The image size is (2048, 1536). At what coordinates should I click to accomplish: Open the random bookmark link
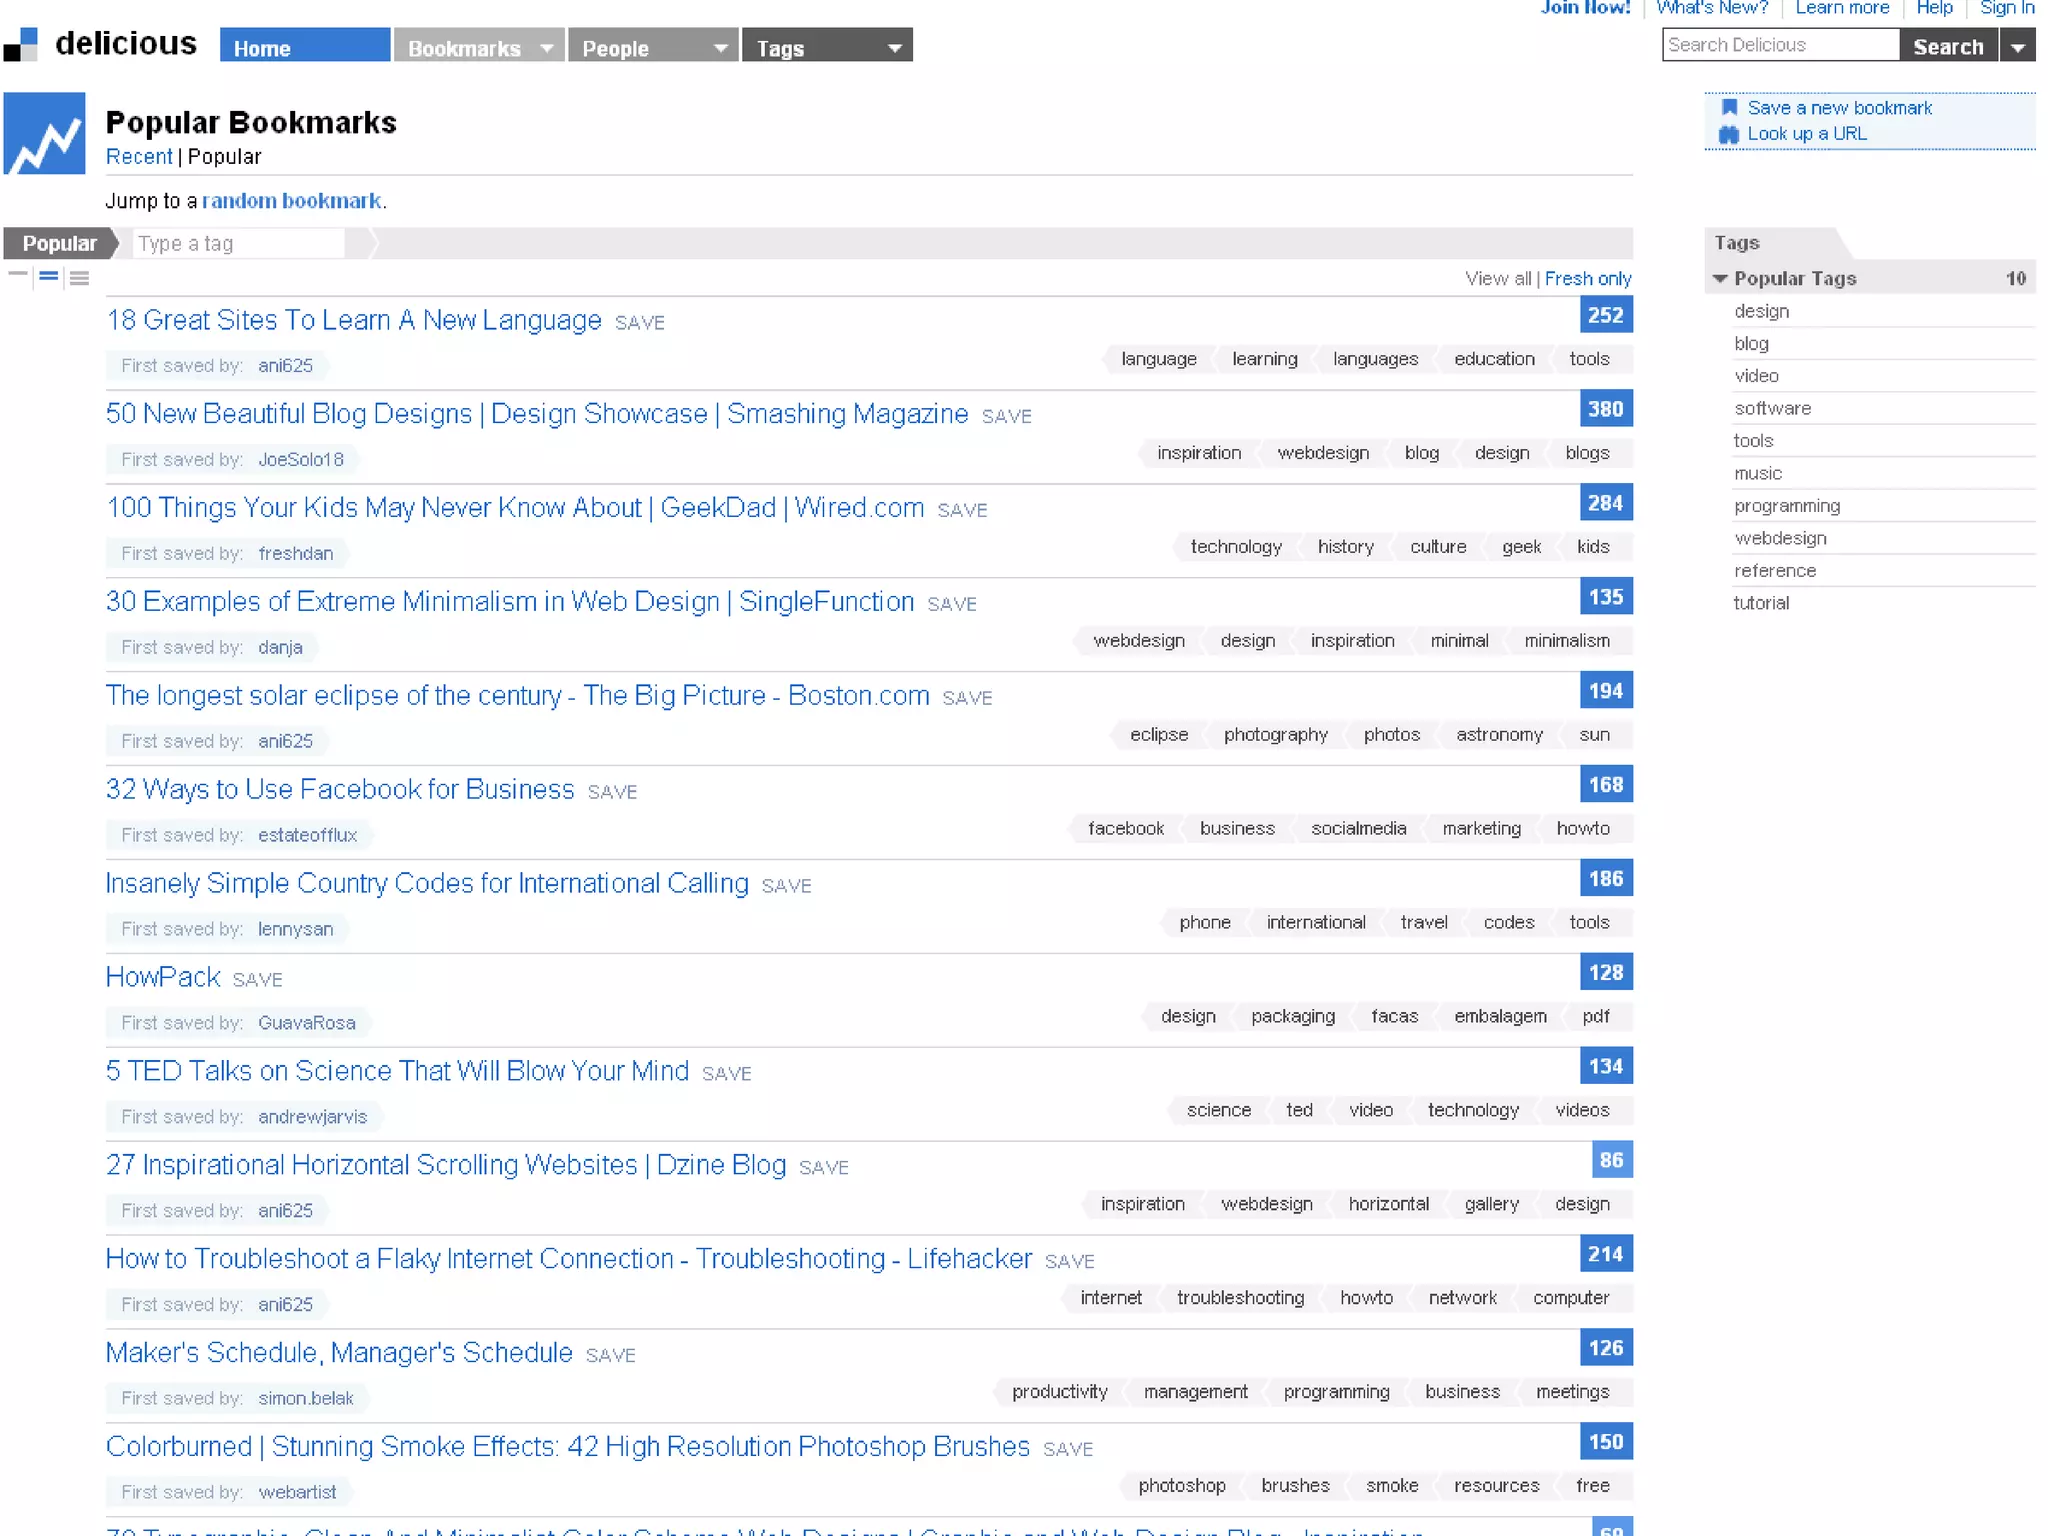[291, 201]
